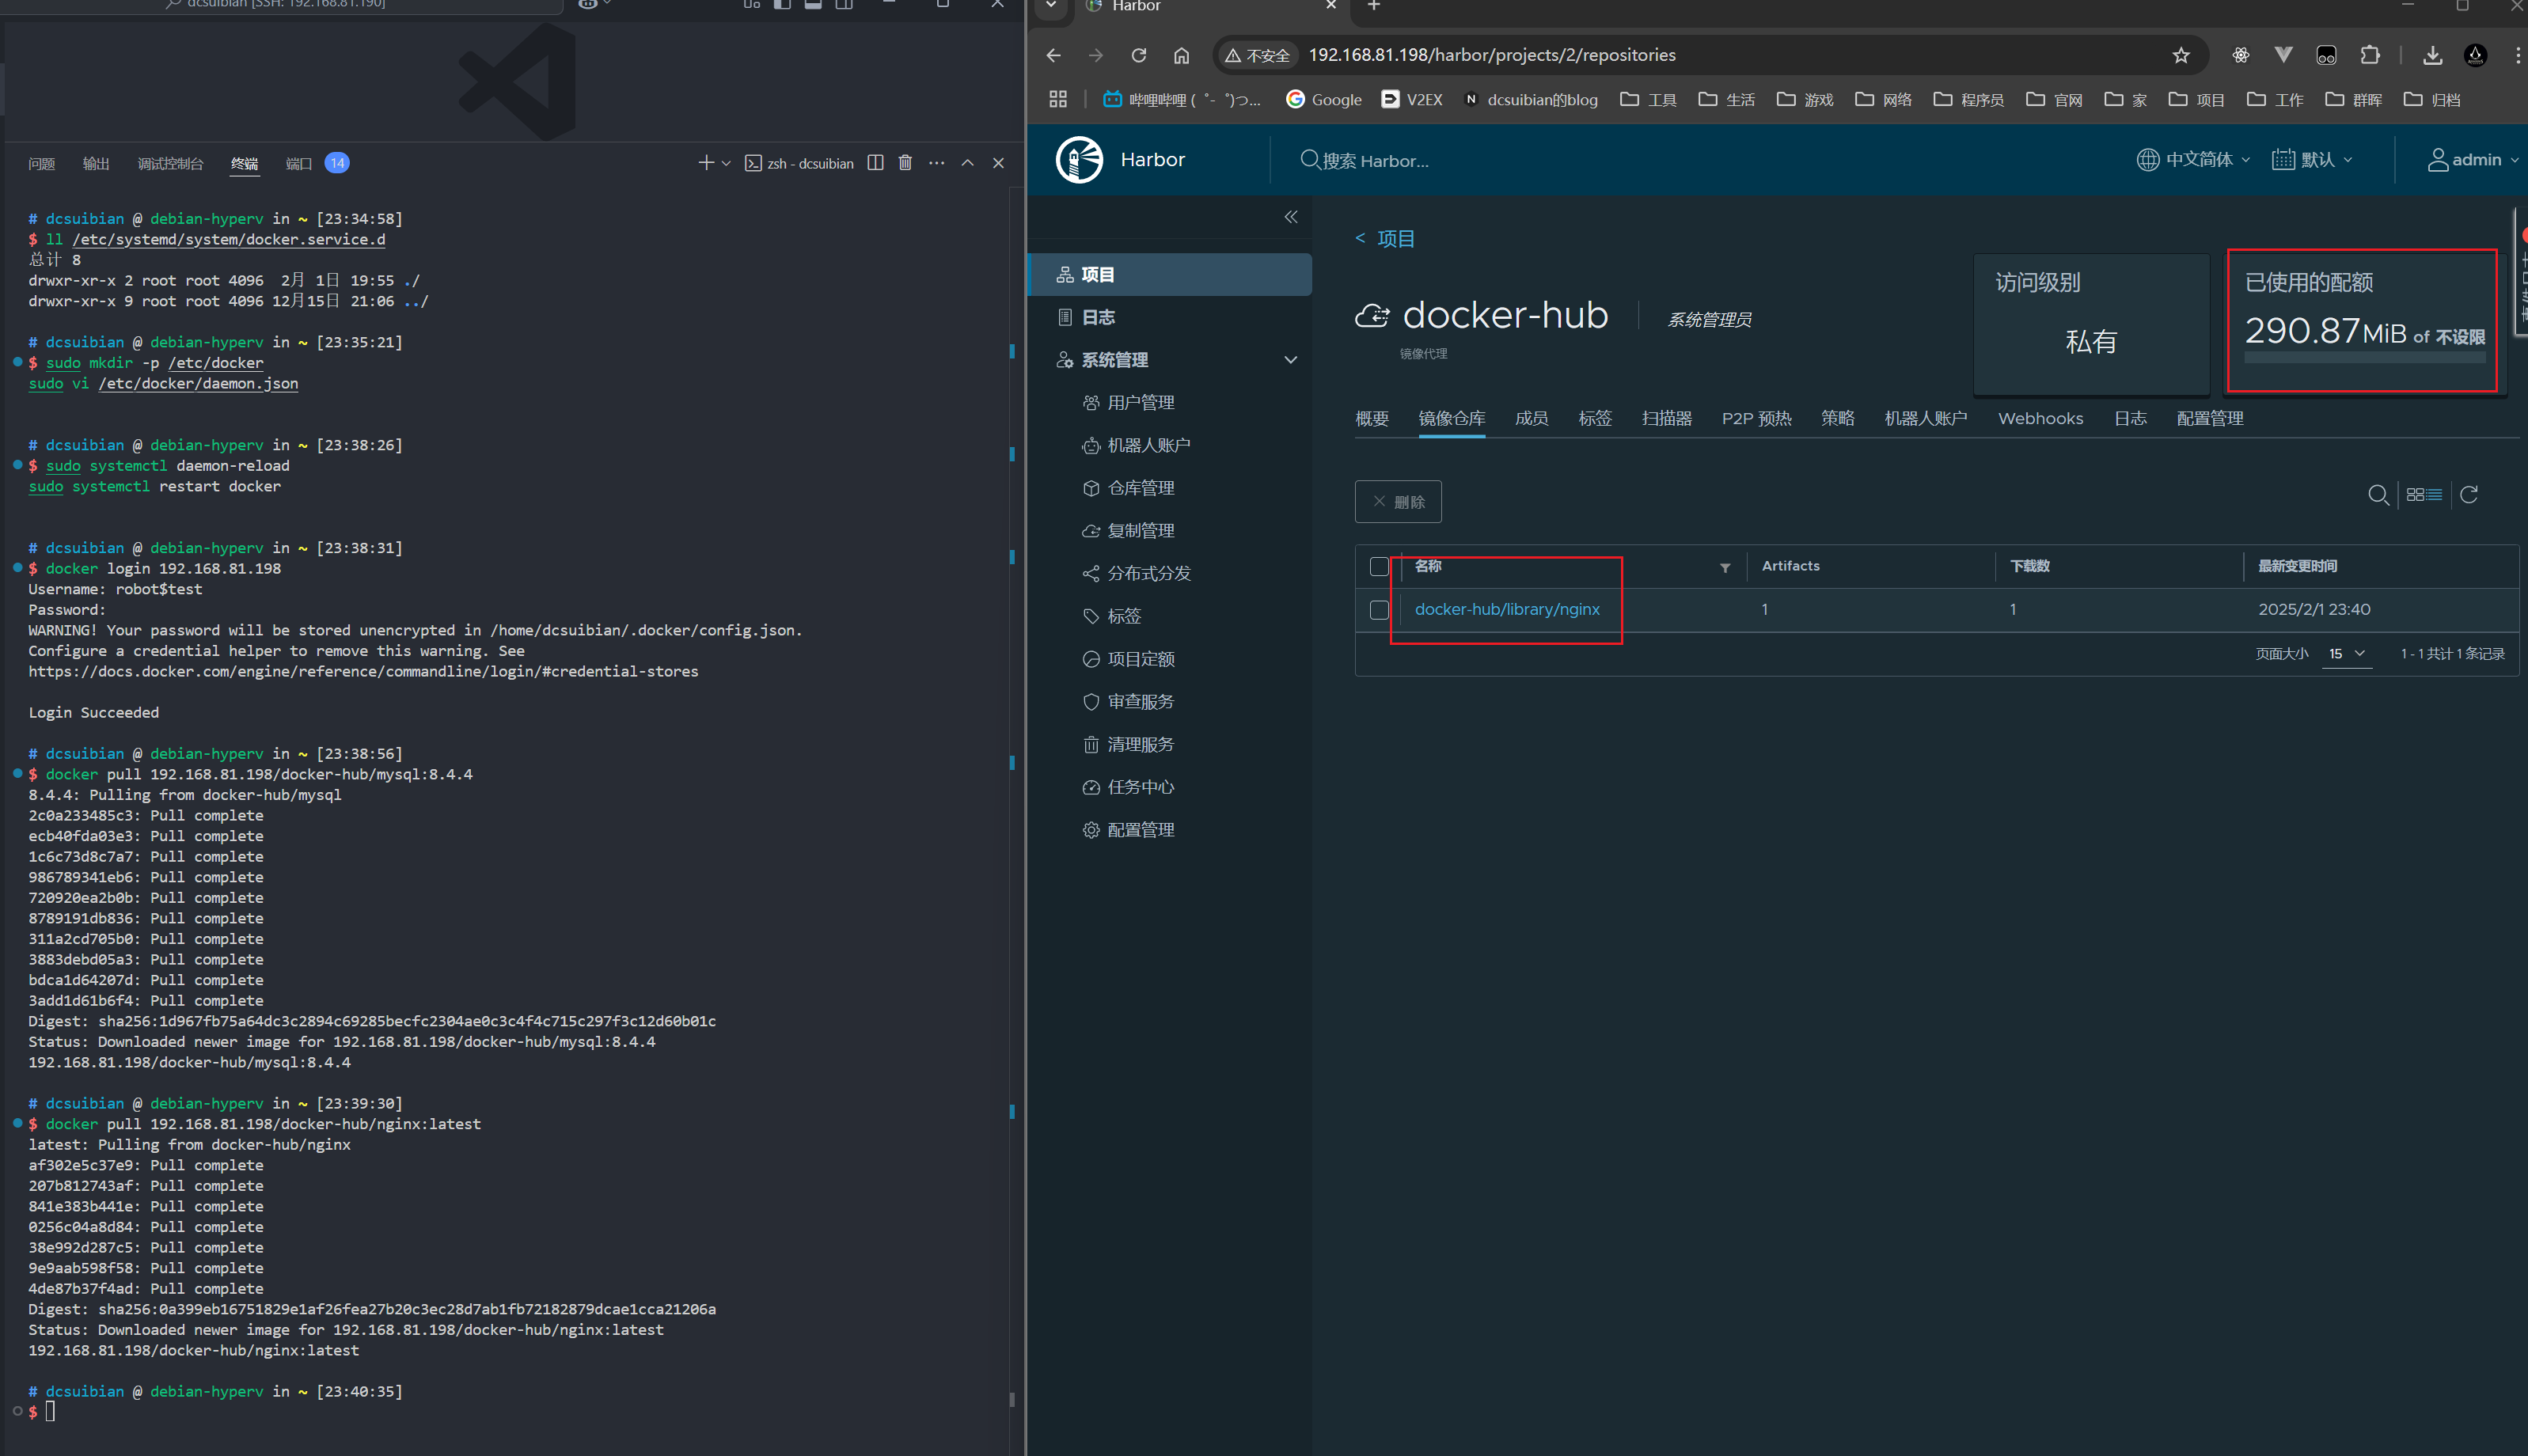The width and height of the screenshot is (2528, 1456).
Task: Reload the browser page
Action: (1138, 55)
